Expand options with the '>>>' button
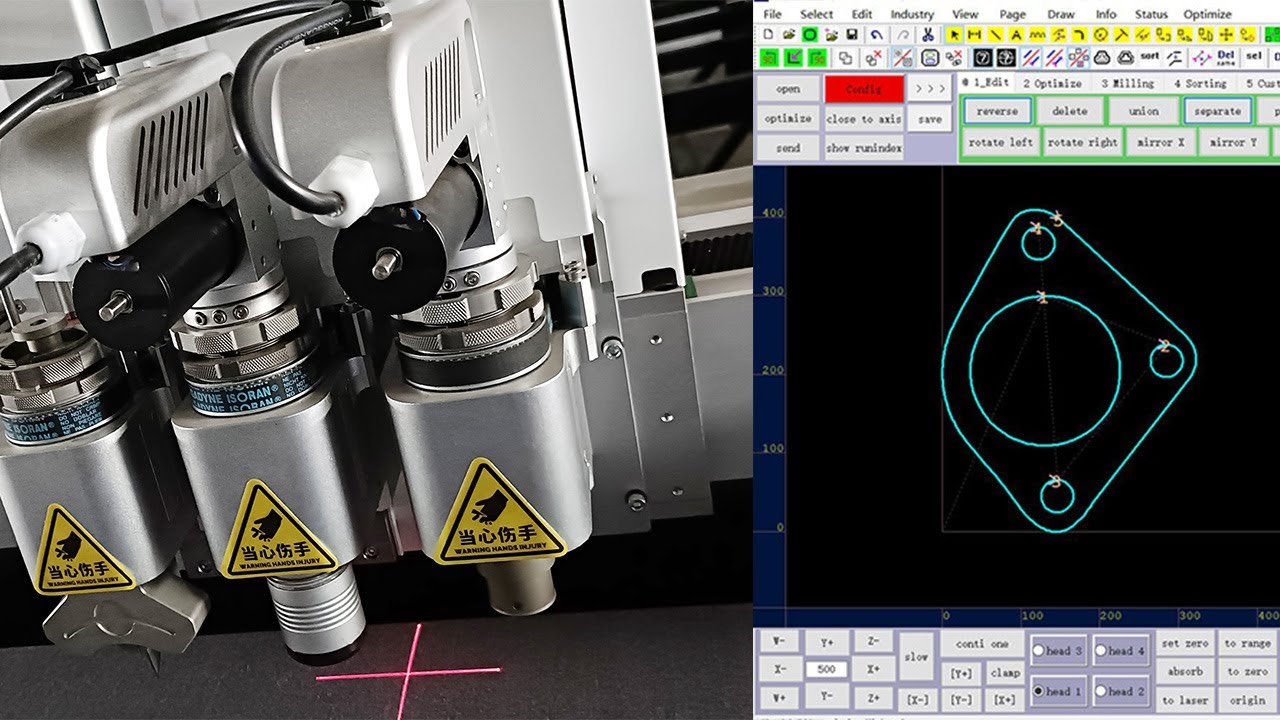Viewport: 1280px width, 720px height. coord(930,88)
